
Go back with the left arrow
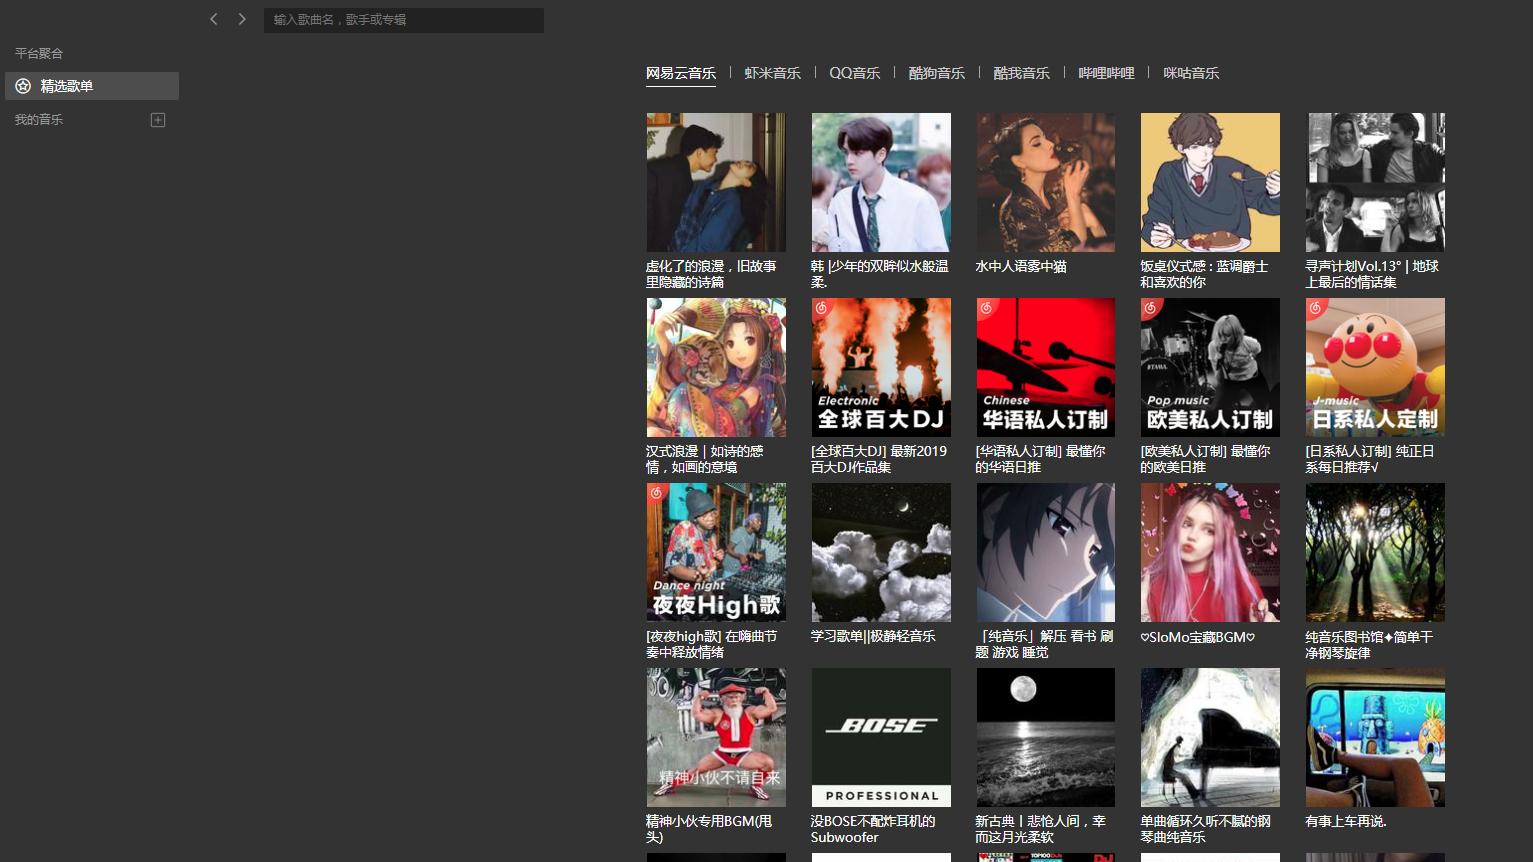tap(213, 19)
